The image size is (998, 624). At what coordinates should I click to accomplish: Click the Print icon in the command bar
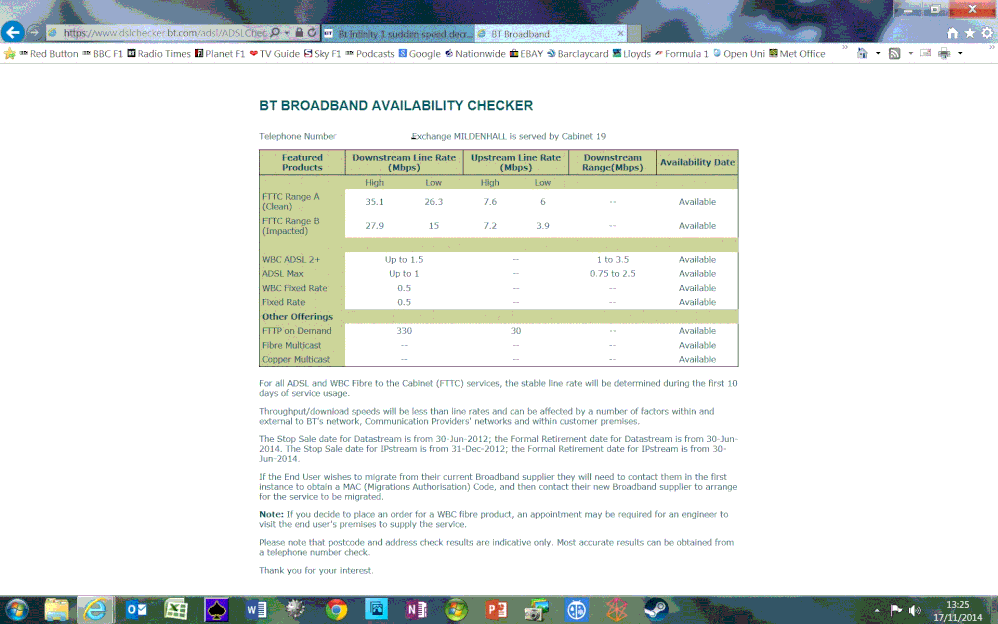(944, 53)
